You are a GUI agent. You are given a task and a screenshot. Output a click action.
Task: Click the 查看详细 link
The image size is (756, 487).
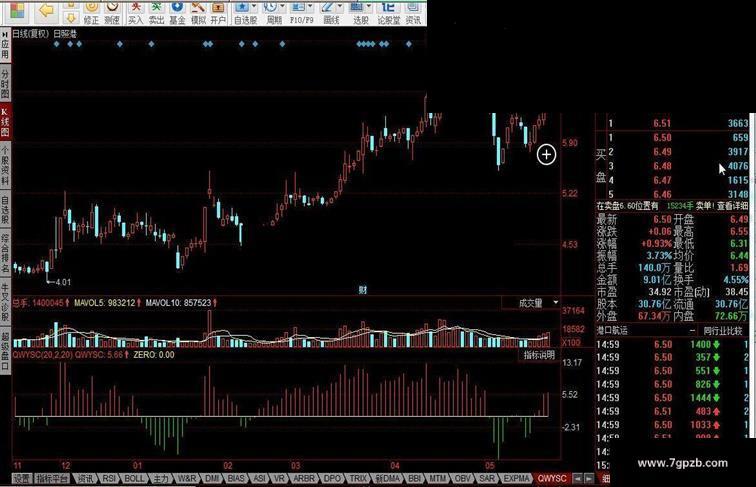732,206
